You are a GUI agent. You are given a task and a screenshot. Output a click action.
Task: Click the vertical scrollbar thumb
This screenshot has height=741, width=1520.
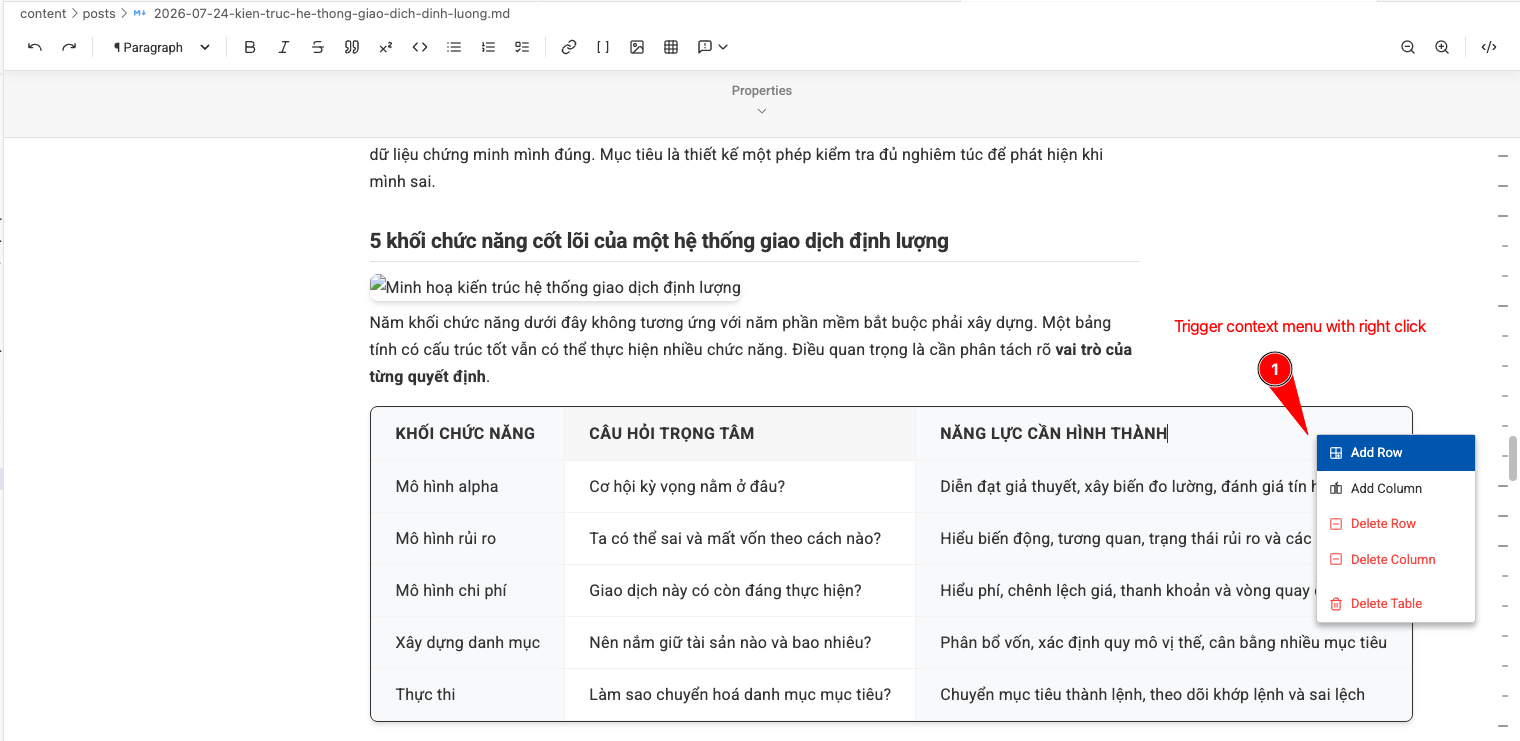[x=1514, y=458]
